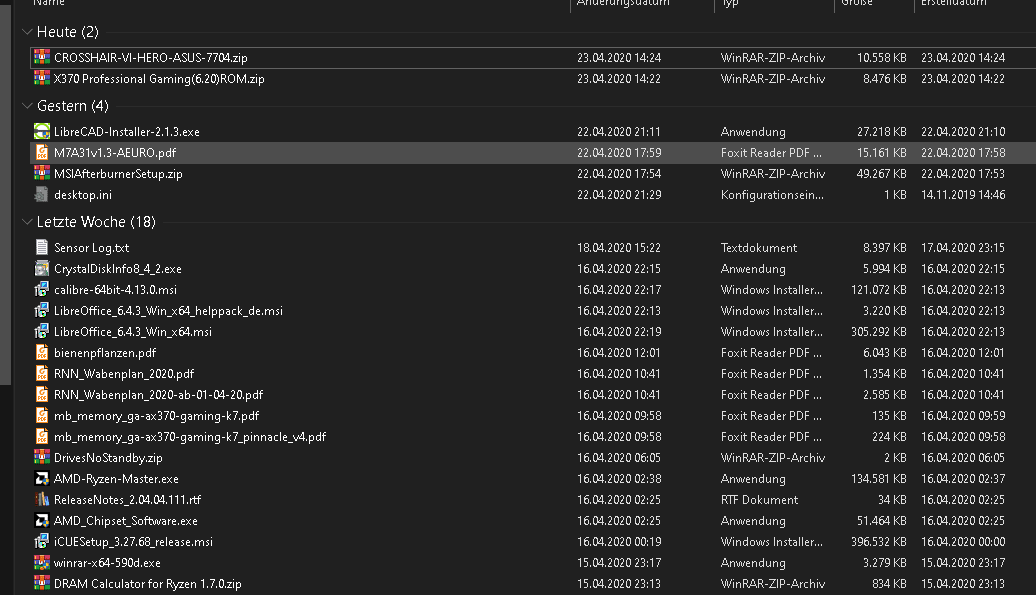Collapse the Letzte Woche (18) group chevron
The height and width of the screenshot is (595, 1036).
(x=27, y=222)
